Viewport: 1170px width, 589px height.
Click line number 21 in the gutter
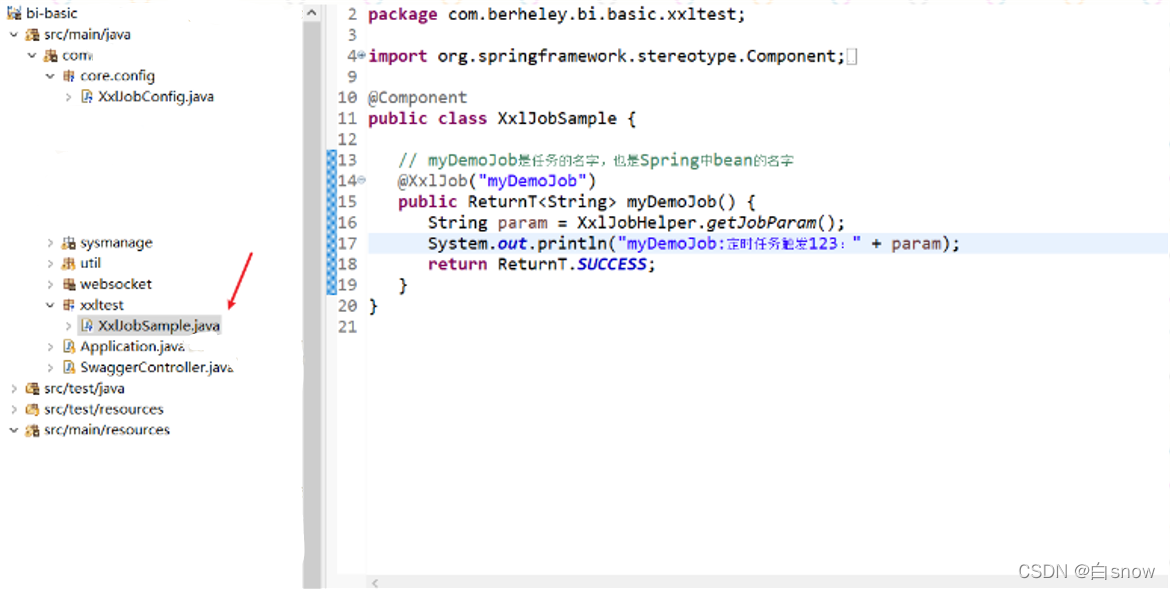pos(348,326)
